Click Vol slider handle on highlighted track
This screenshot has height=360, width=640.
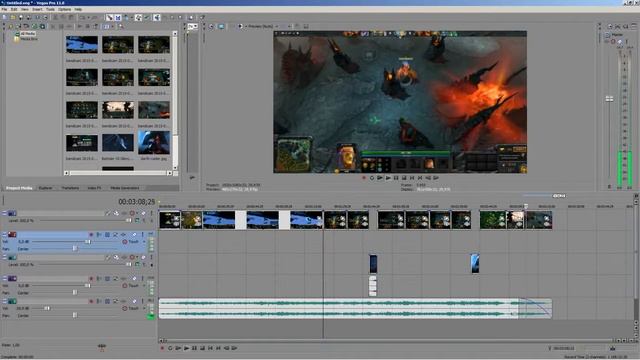pyautogui.click(x=88, y=242)
